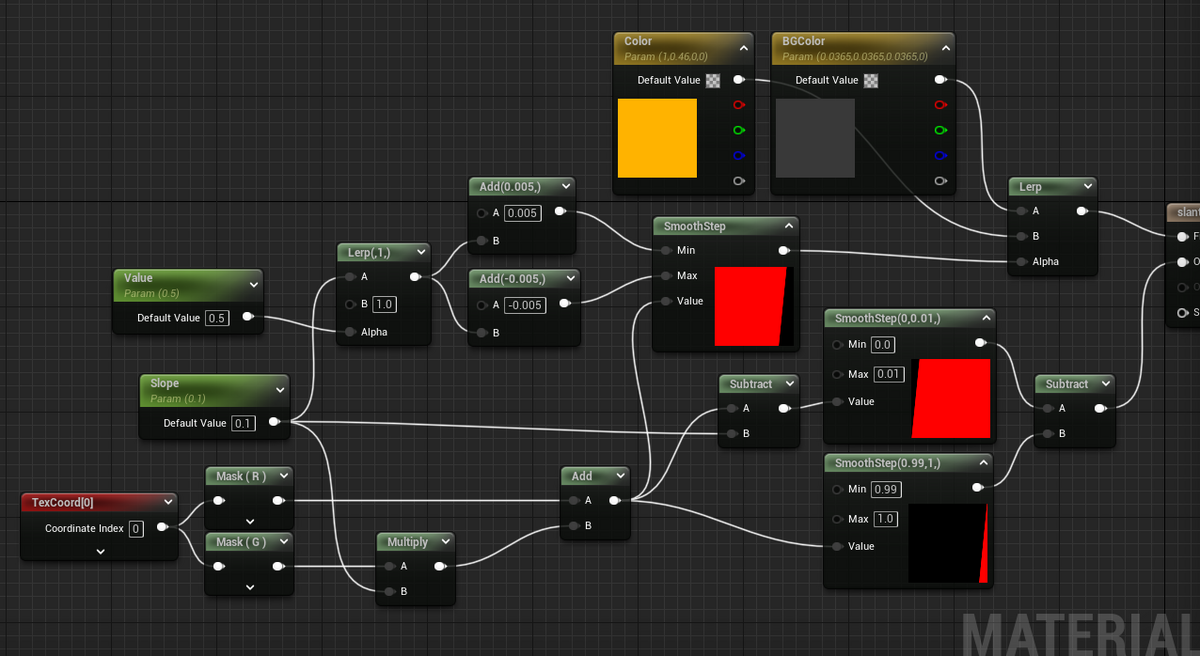Click left Subtract node output pin
This screenshot has width=1200, height=656.
784,408
